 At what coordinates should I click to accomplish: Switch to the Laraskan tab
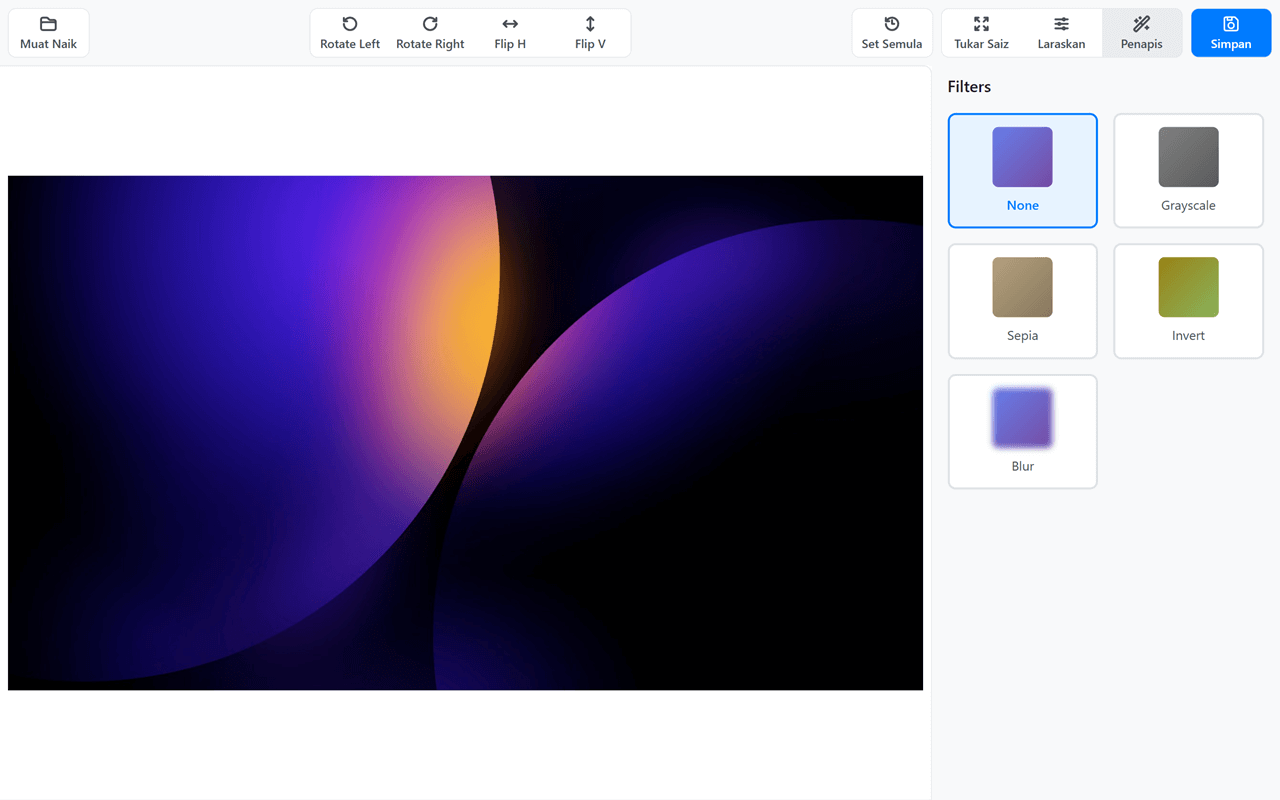click(1062, 33)
